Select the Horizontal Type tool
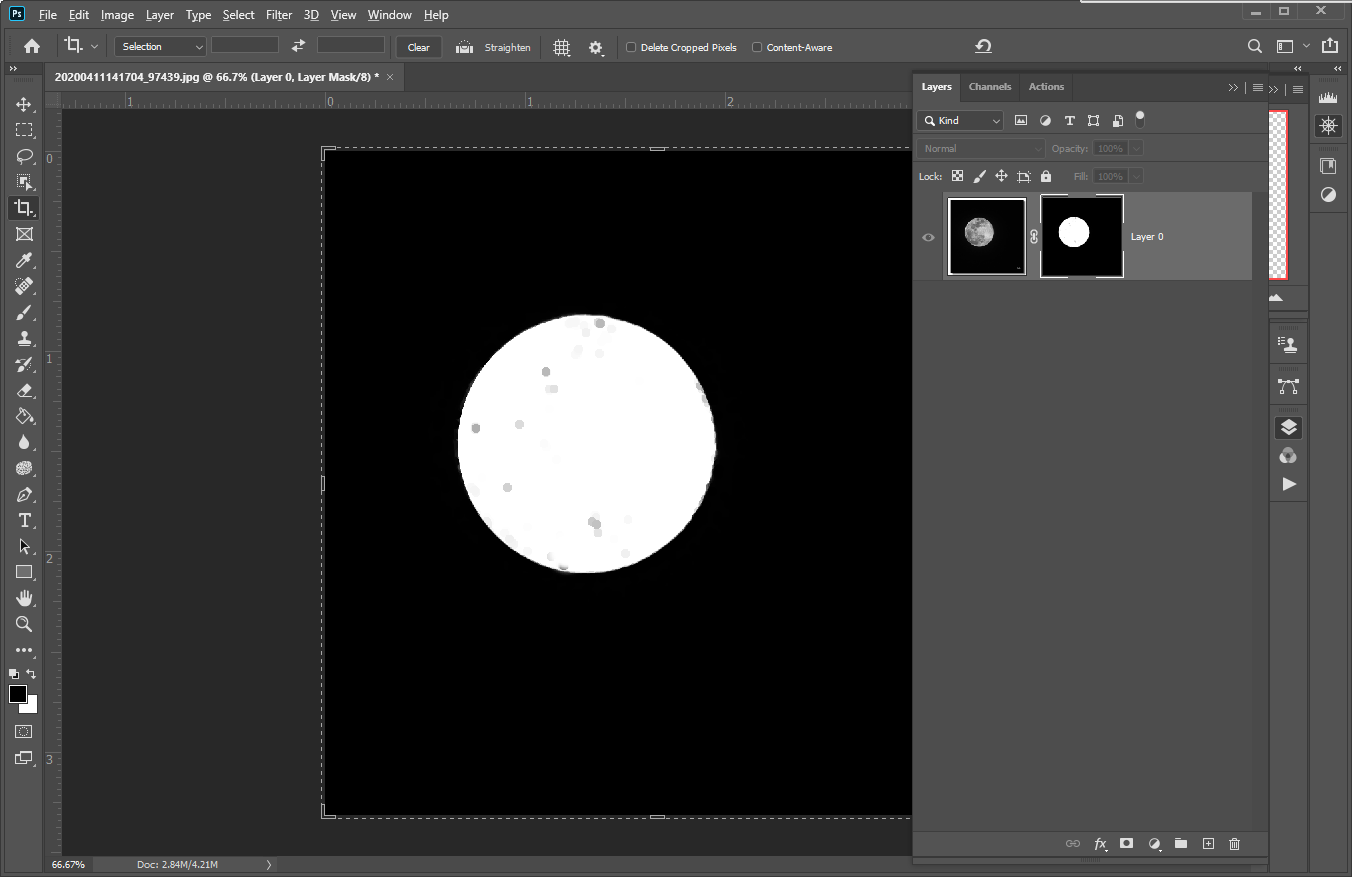Screen dimensions: 1352x877 point(24,520)
